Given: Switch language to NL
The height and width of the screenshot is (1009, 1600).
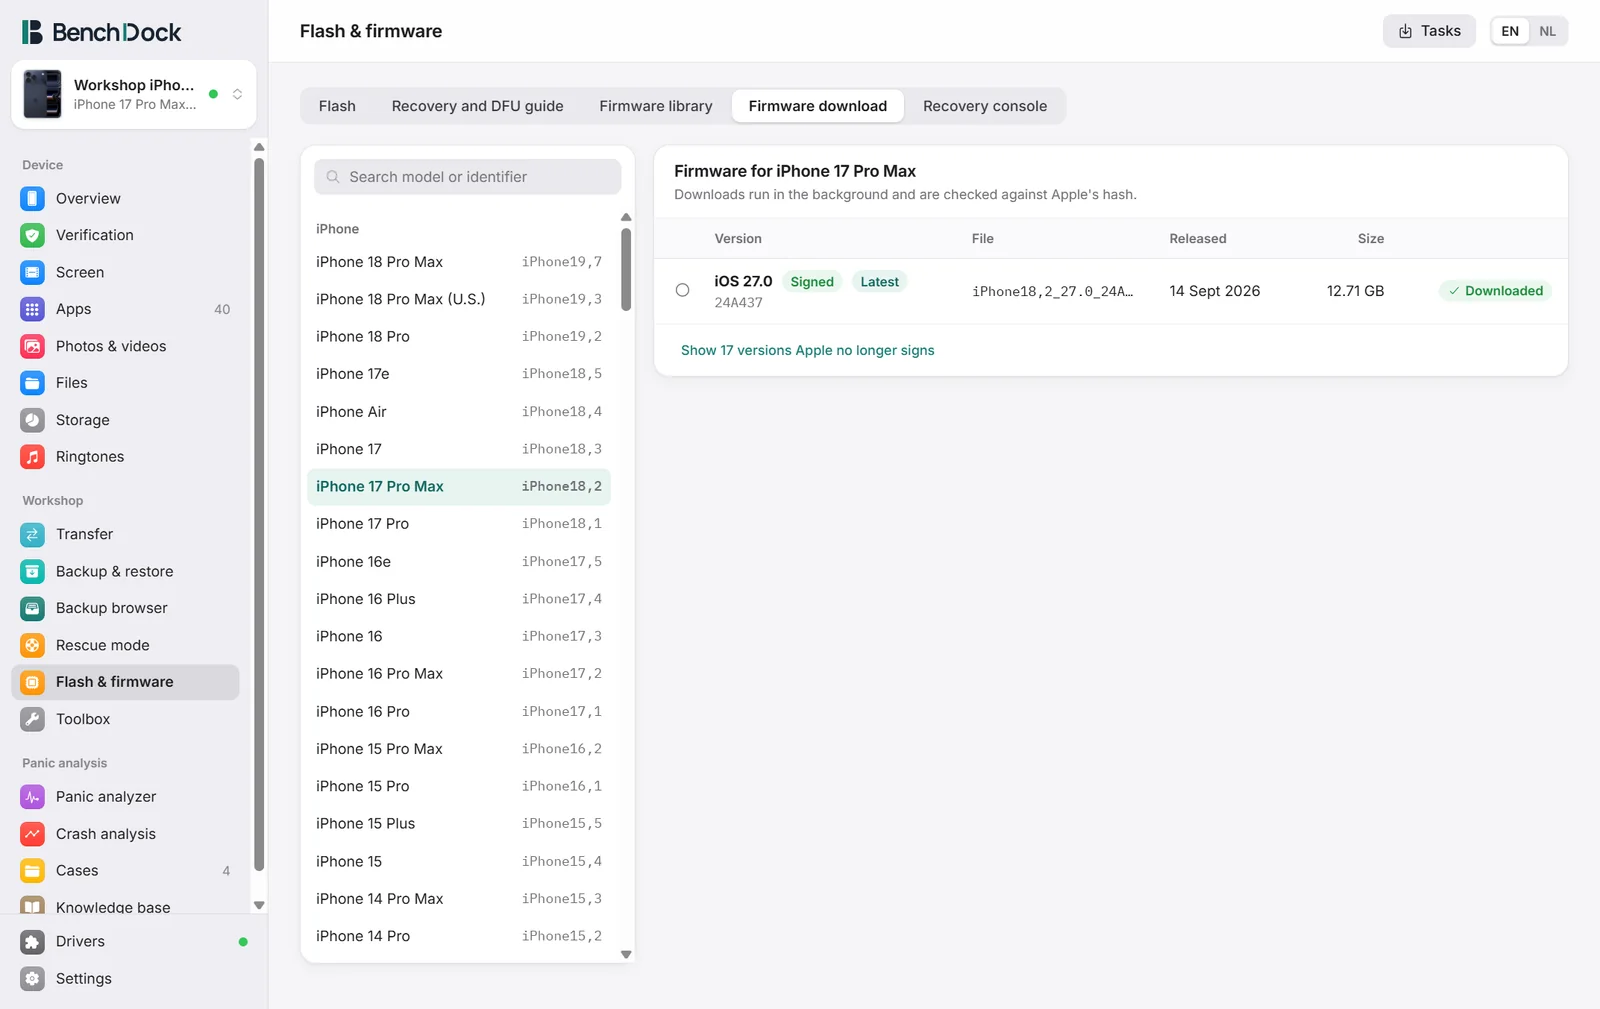Looking at the screenshot, I should (x=1547, y=31).
